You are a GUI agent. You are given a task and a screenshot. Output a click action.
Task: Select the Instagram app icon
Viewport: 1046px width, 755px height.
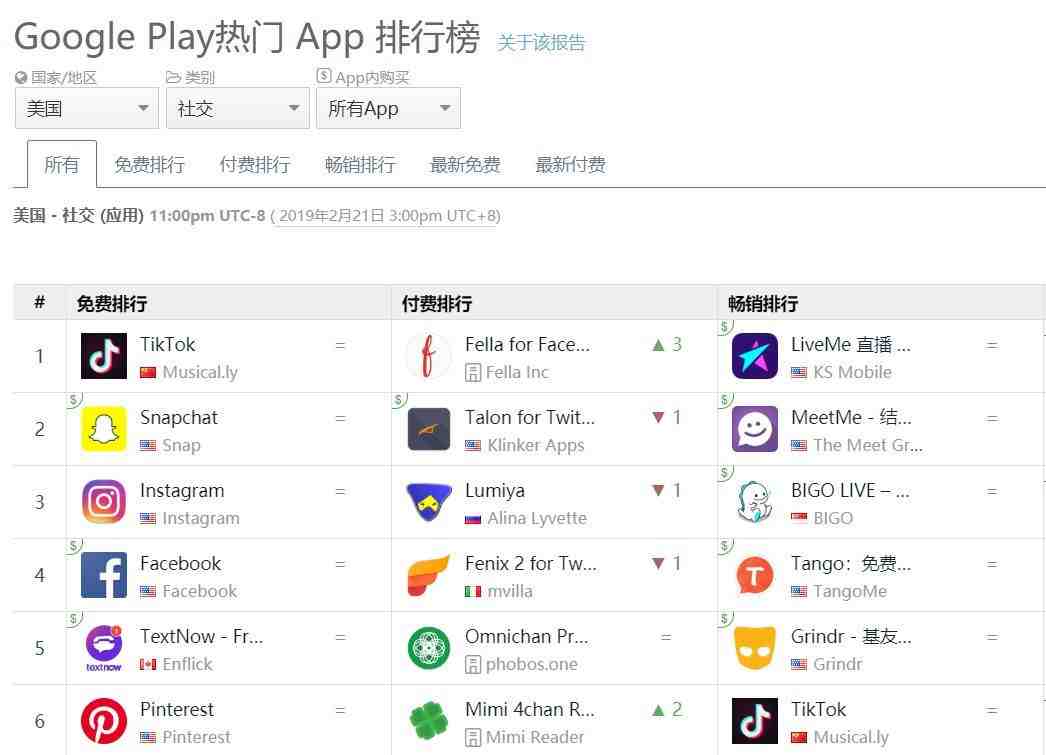104,502
